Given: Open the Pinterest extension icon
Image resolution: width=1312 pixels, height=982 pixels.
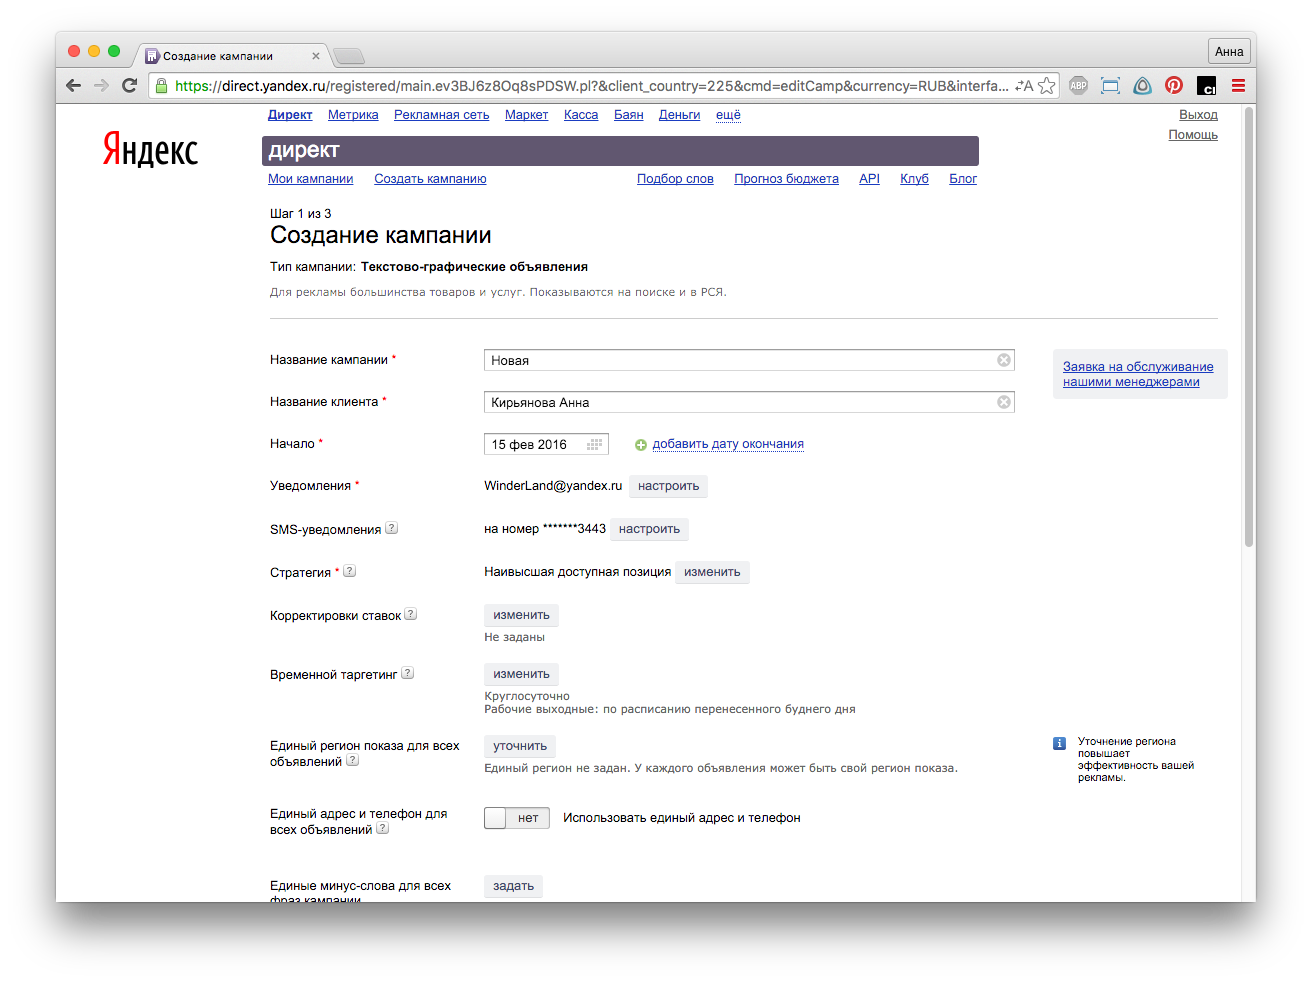Looking at the screenshot, I should tap(1174, 86).
